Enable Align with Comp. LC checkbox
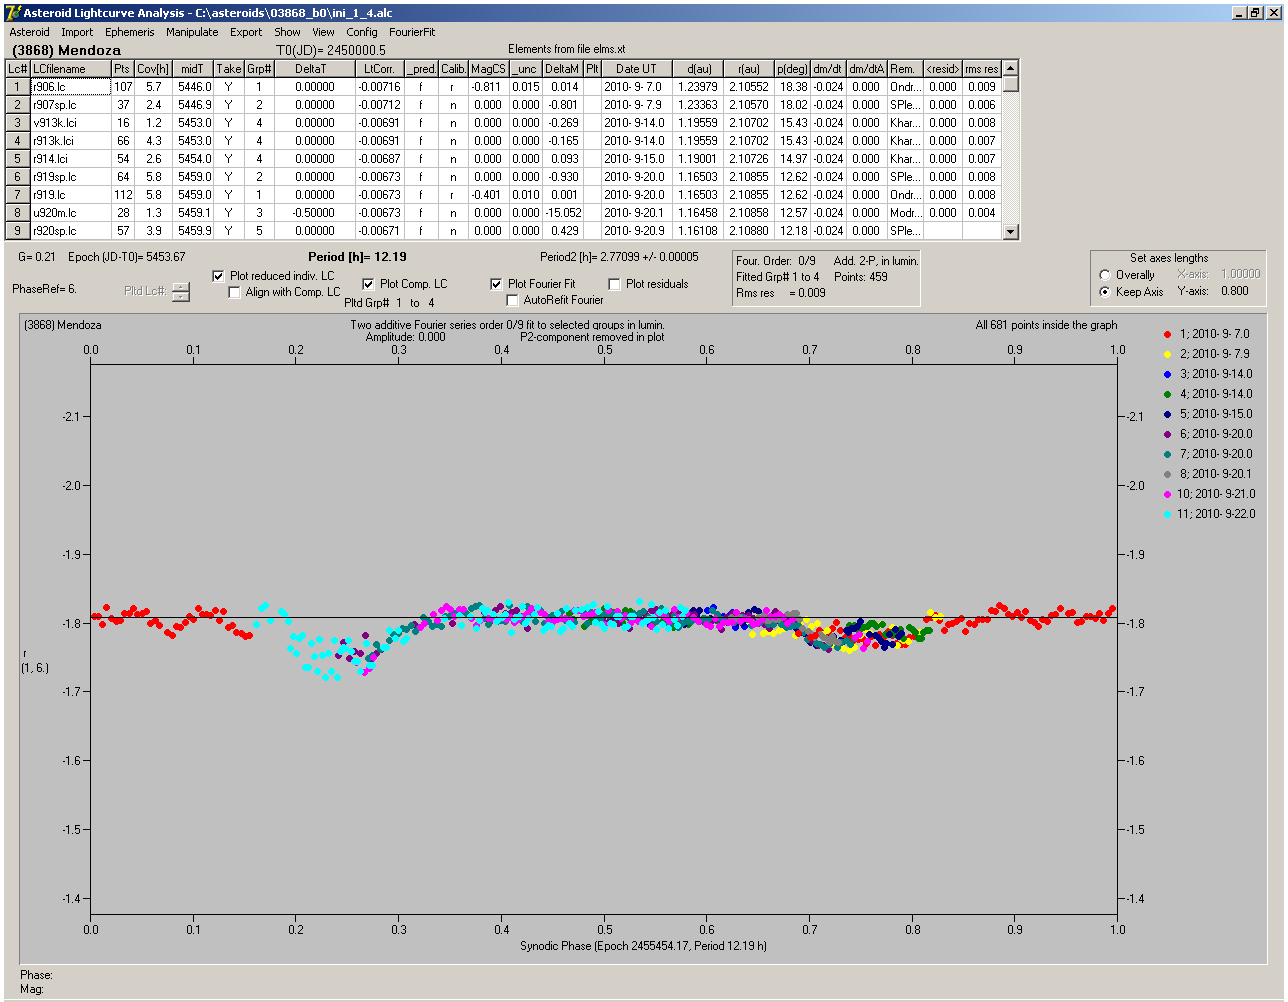 [x=235, y=292]
